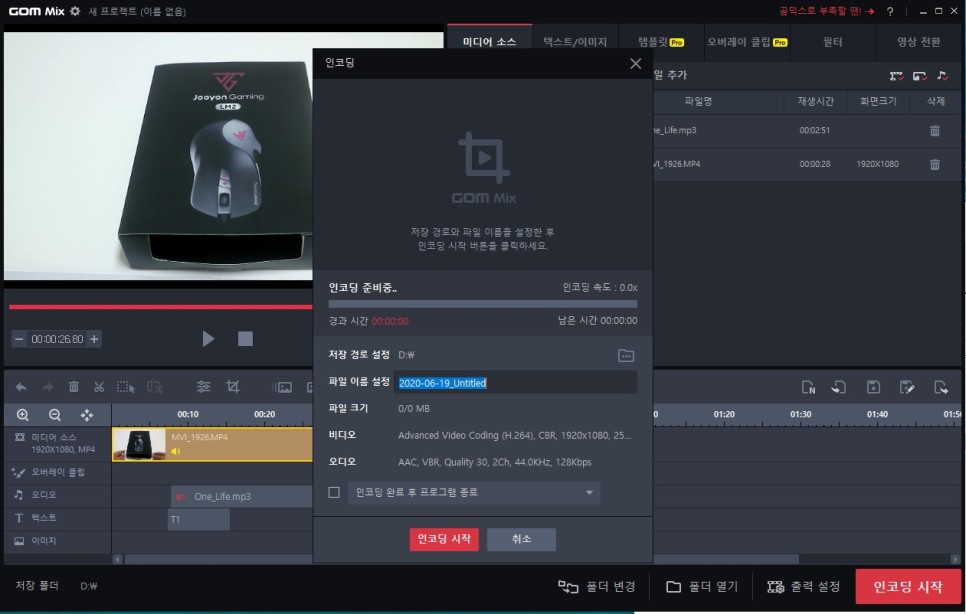966x614 pixels.
Task: Start encoding with dialog 인코딩 시작 button
Action: (x=444, y=539)
